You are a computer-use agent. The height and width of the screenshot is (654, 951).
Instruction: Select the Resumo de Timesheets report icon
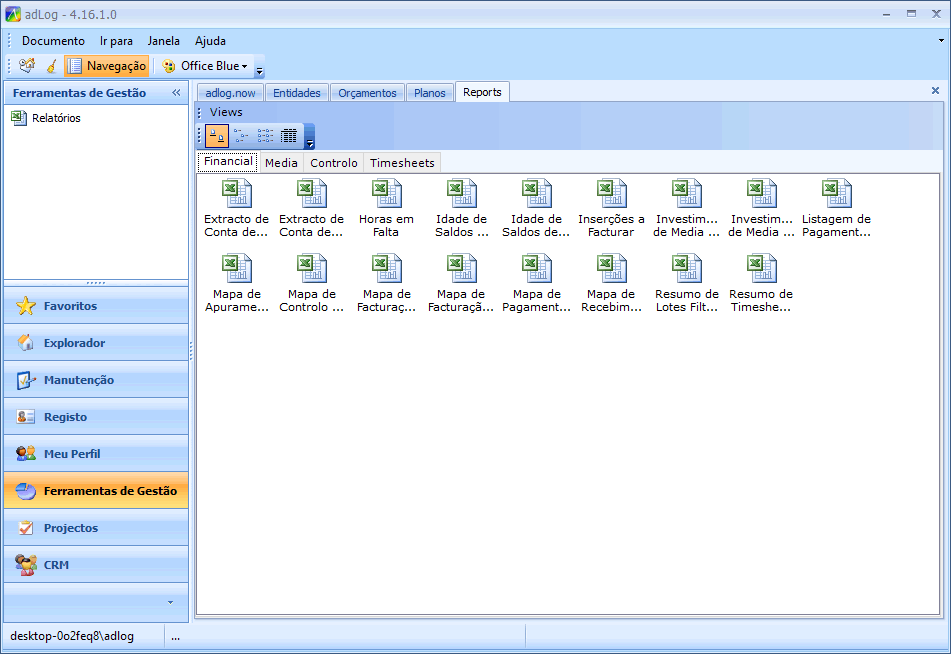[x=761, y=269]
